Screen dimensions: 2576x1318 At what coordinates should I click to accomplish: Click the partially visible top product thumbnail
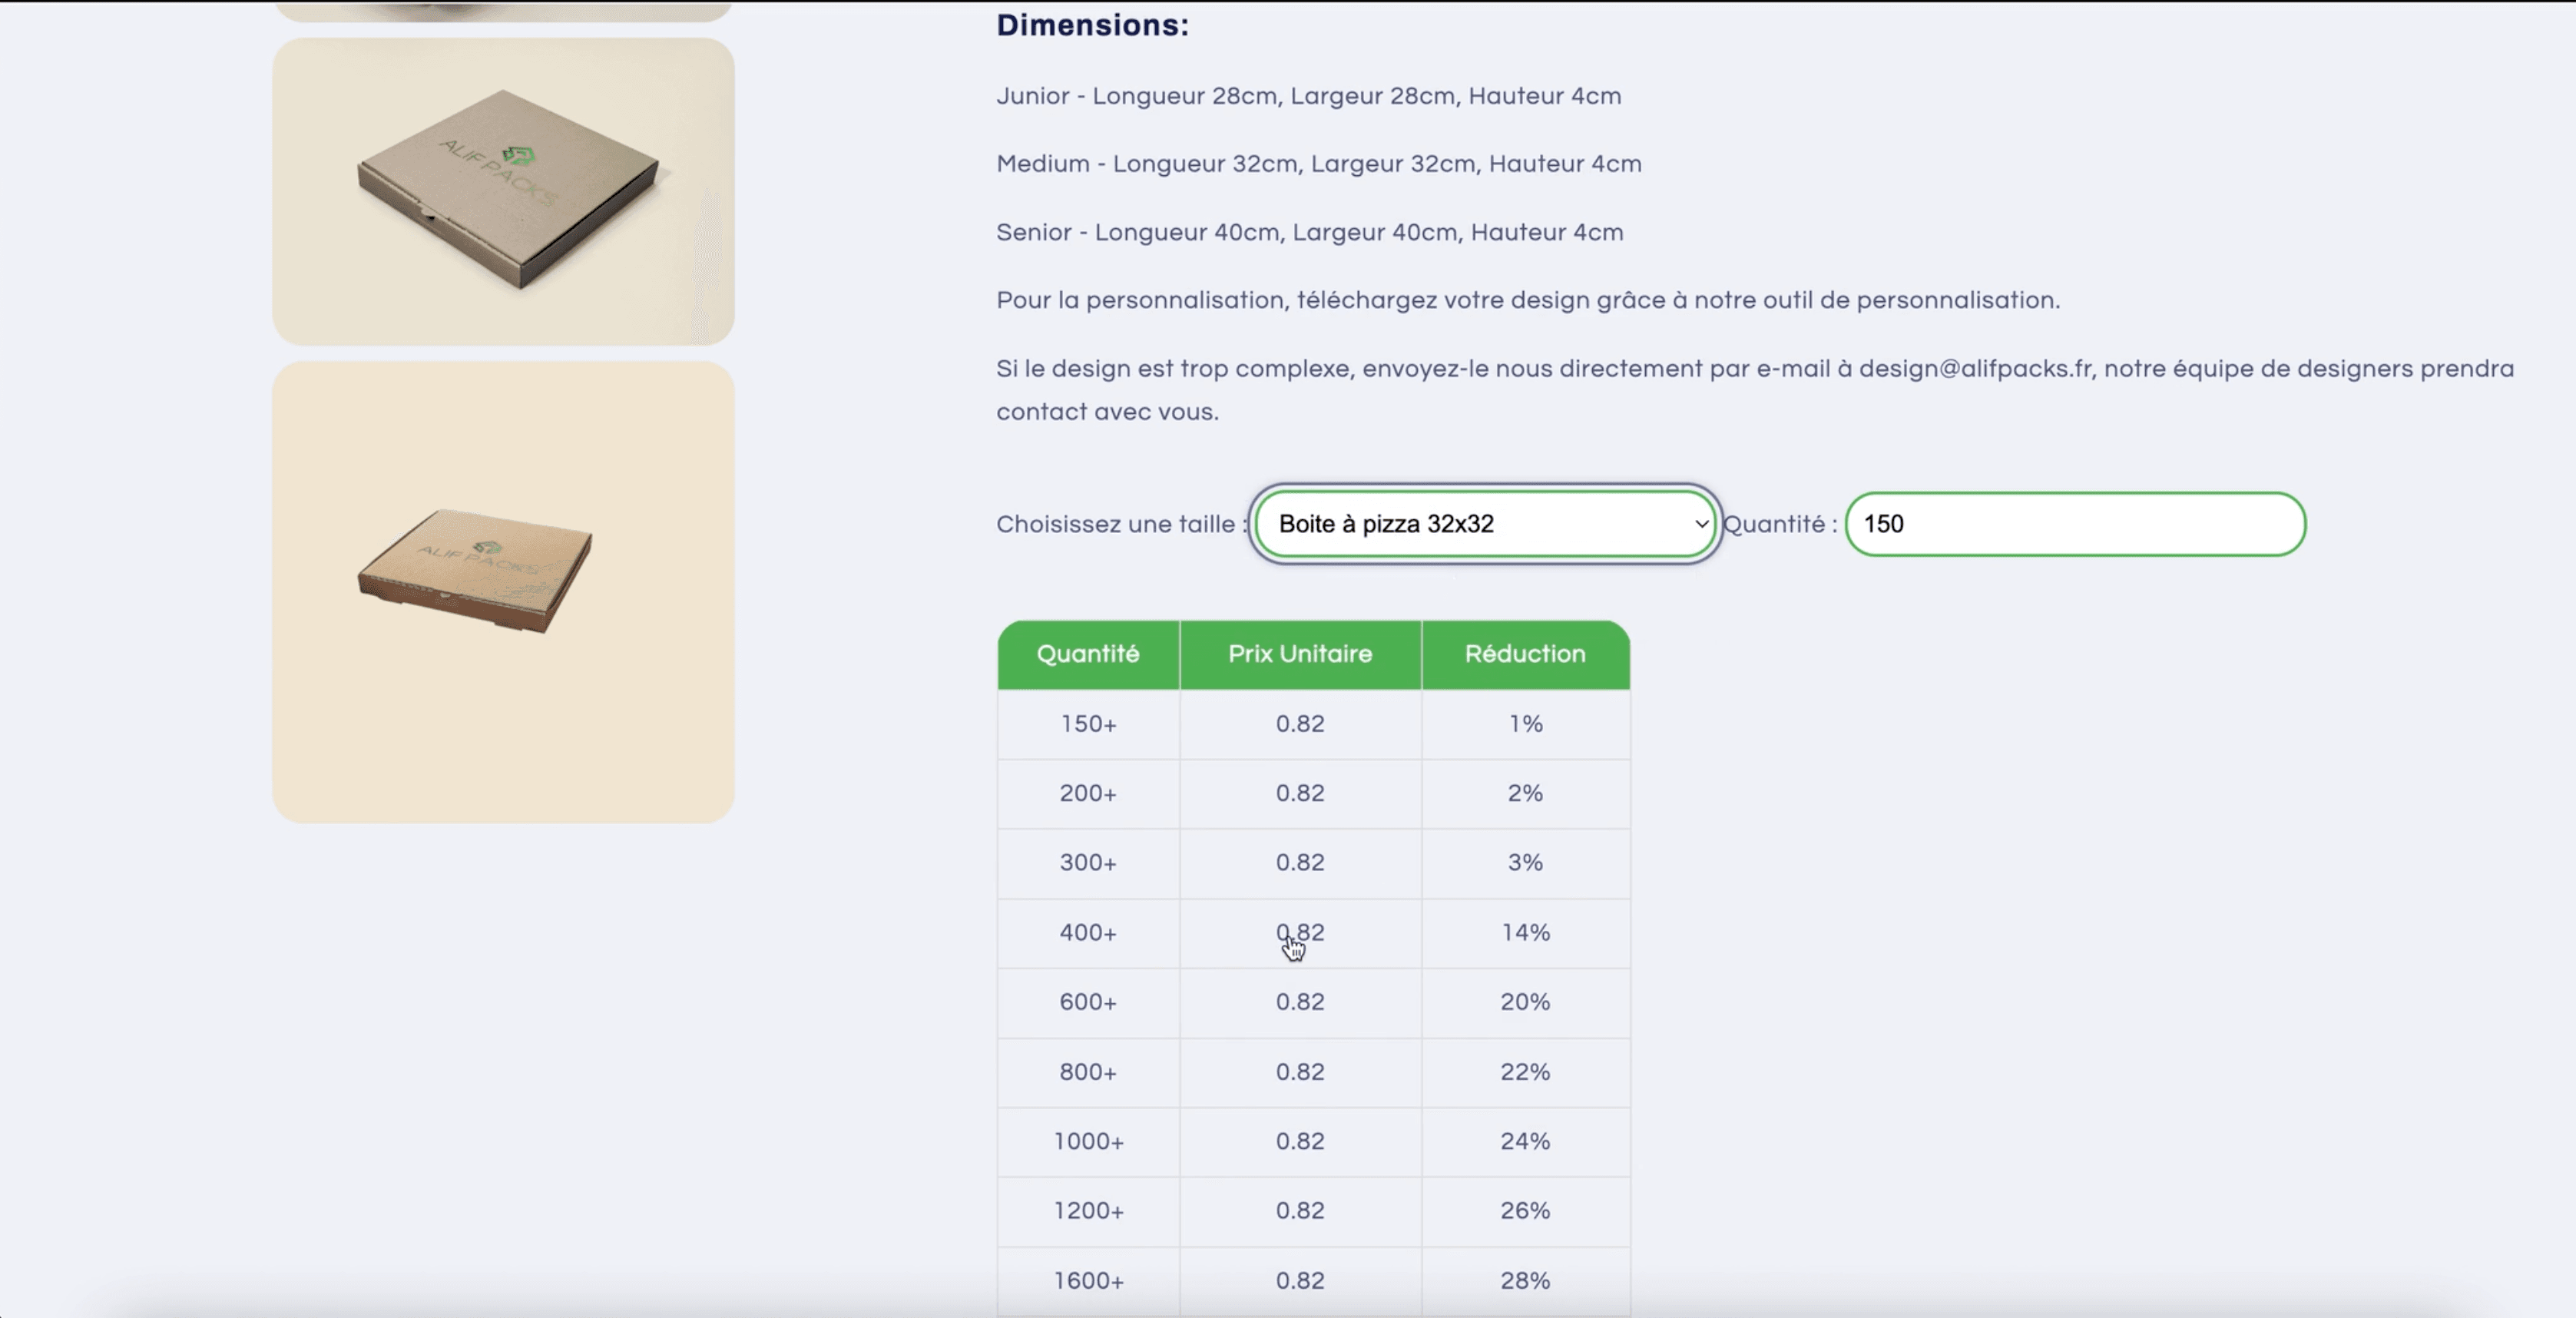[503, 11]
